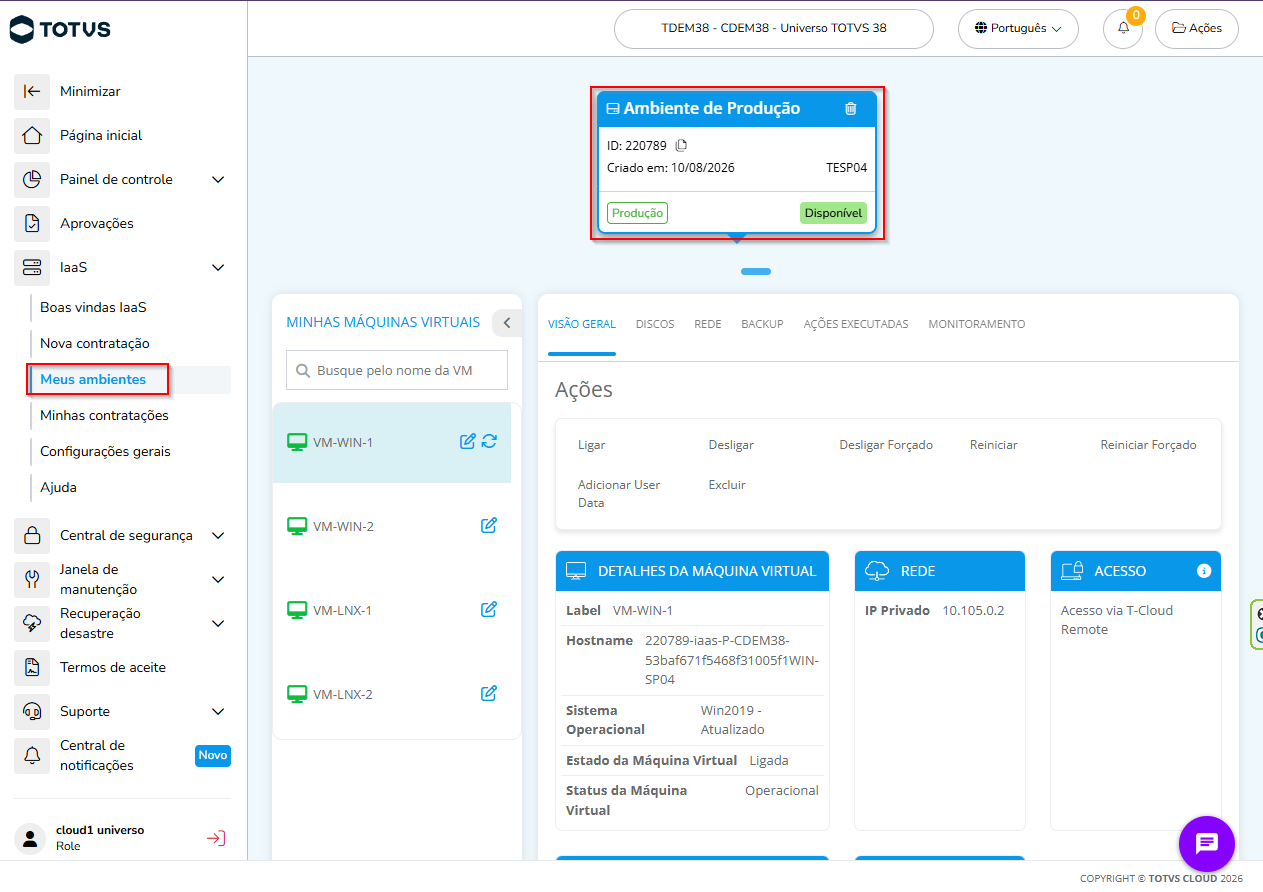The height and width of the screenshot is (892, 1263).
Task: Switch to the Rede tab
Action: (x=708, y=324)
